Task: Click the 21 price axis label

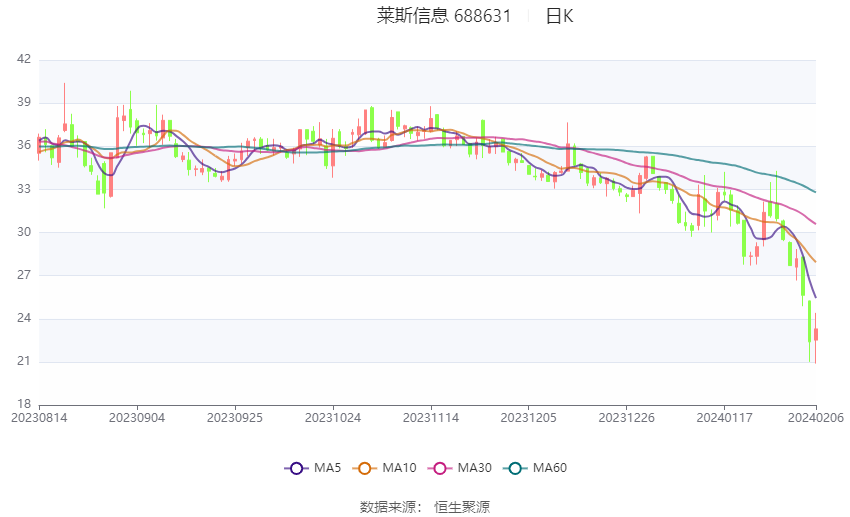Action: (24, 361)
